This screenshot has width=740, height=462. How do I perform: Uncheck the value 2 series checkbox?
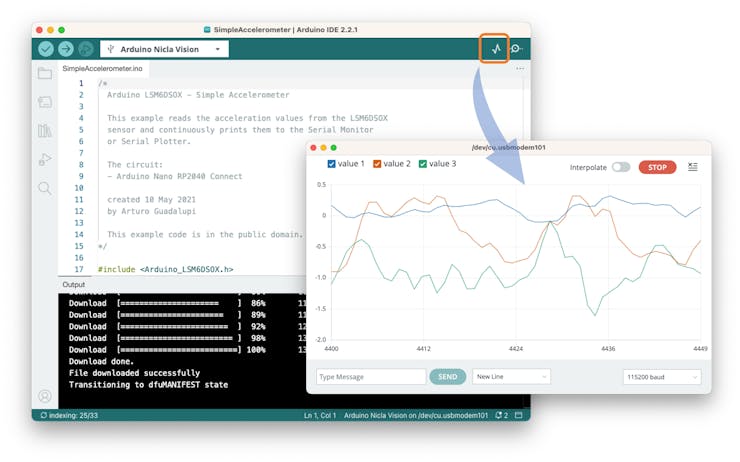[x=377, y=164]
